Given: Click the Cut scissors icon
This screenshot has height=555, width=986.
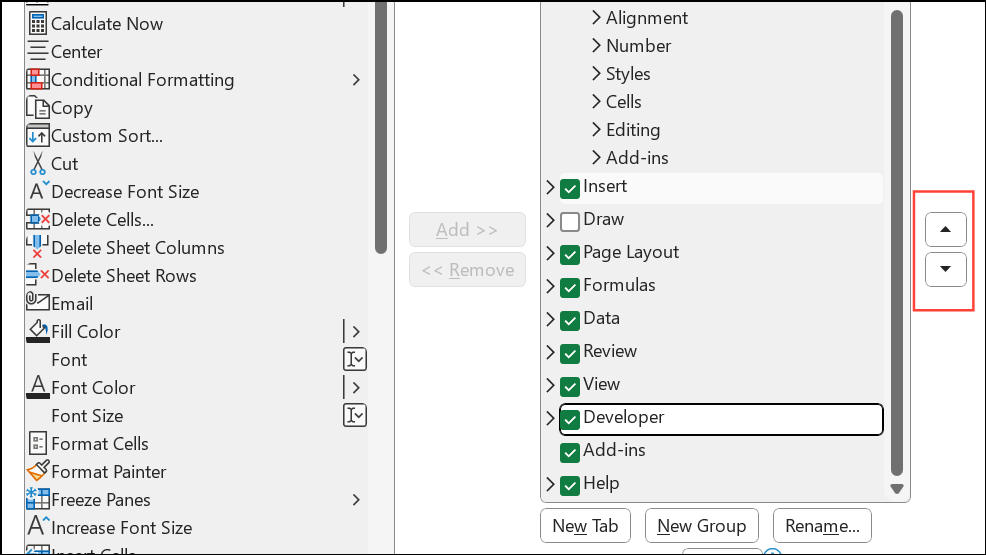Looking at the screenshot, I should tap(38, 163).
